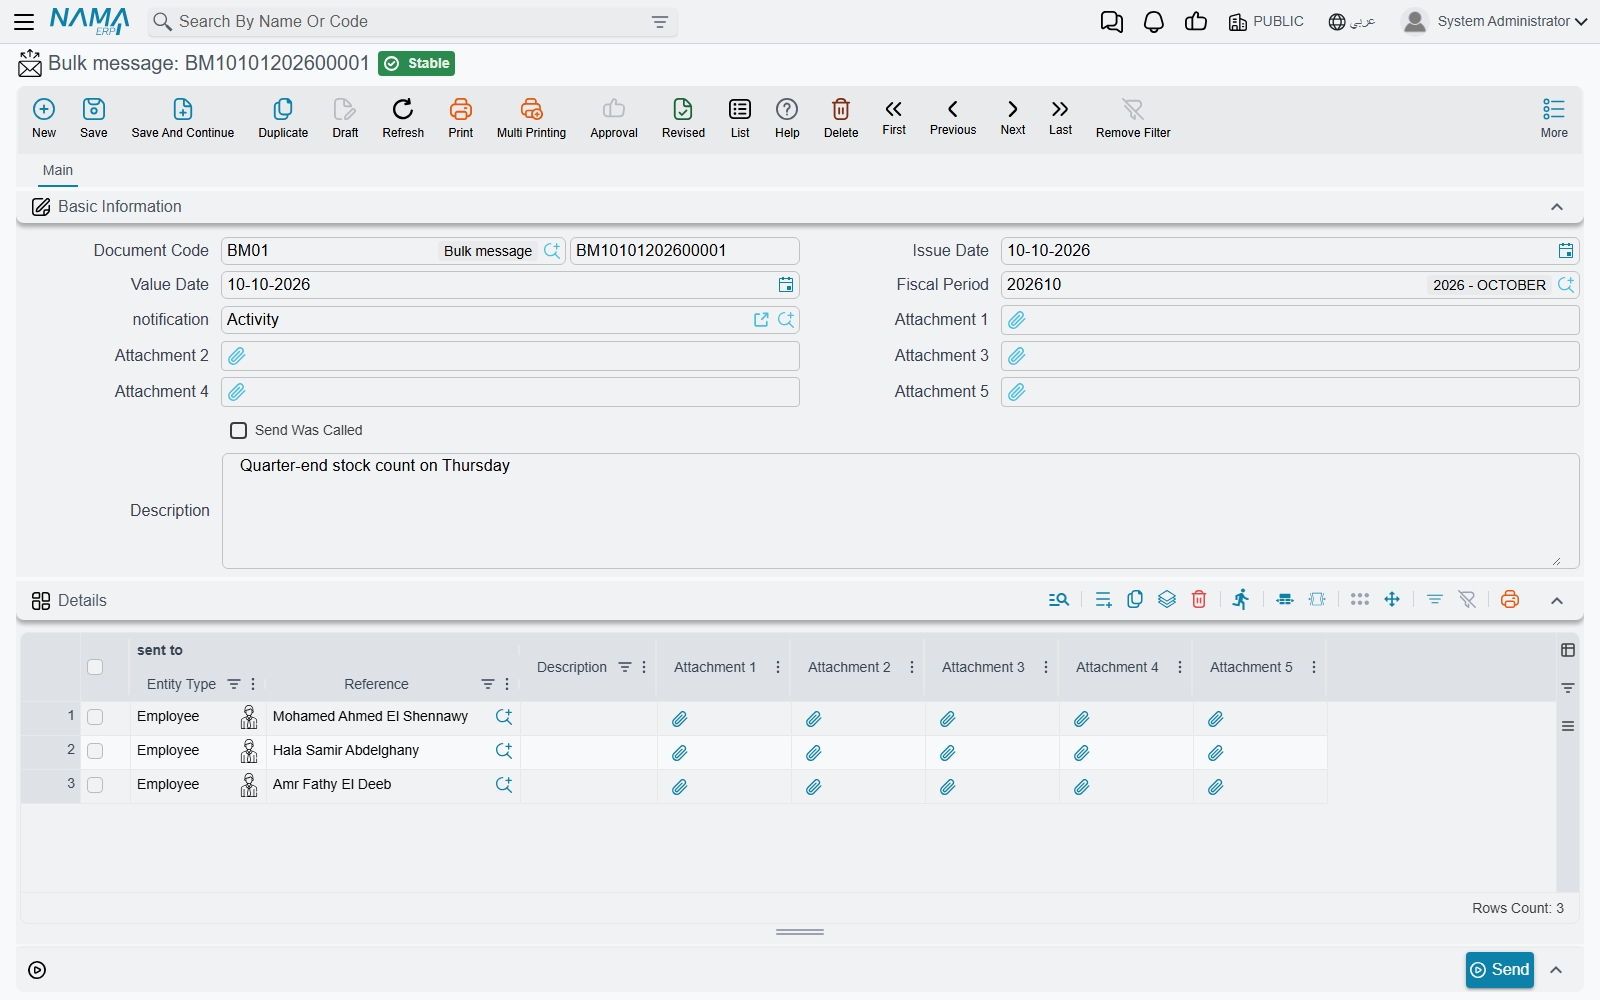Open the notifications bell icon

(x=1154, y=22)
